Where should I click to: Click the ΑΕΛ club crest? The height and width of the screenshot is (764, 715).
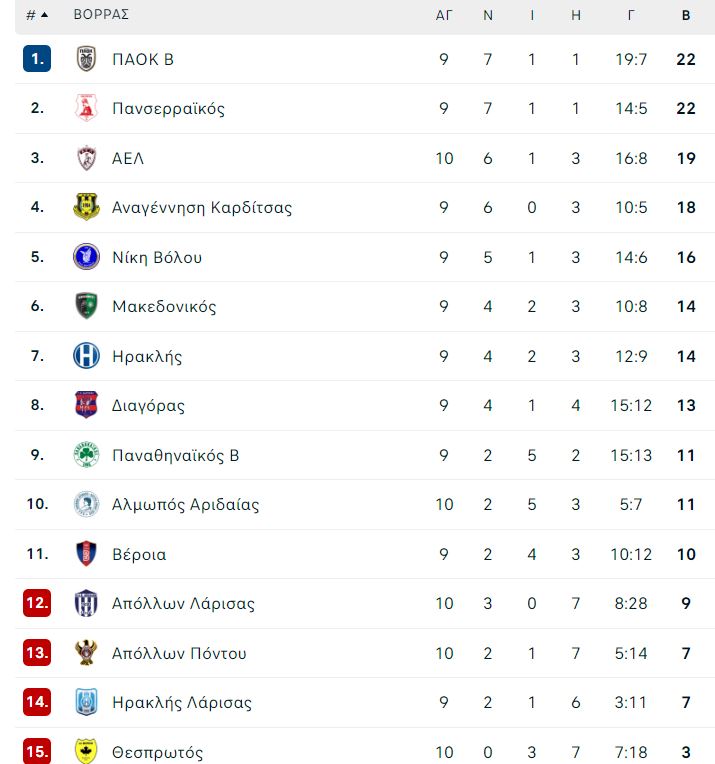point(86,158)
